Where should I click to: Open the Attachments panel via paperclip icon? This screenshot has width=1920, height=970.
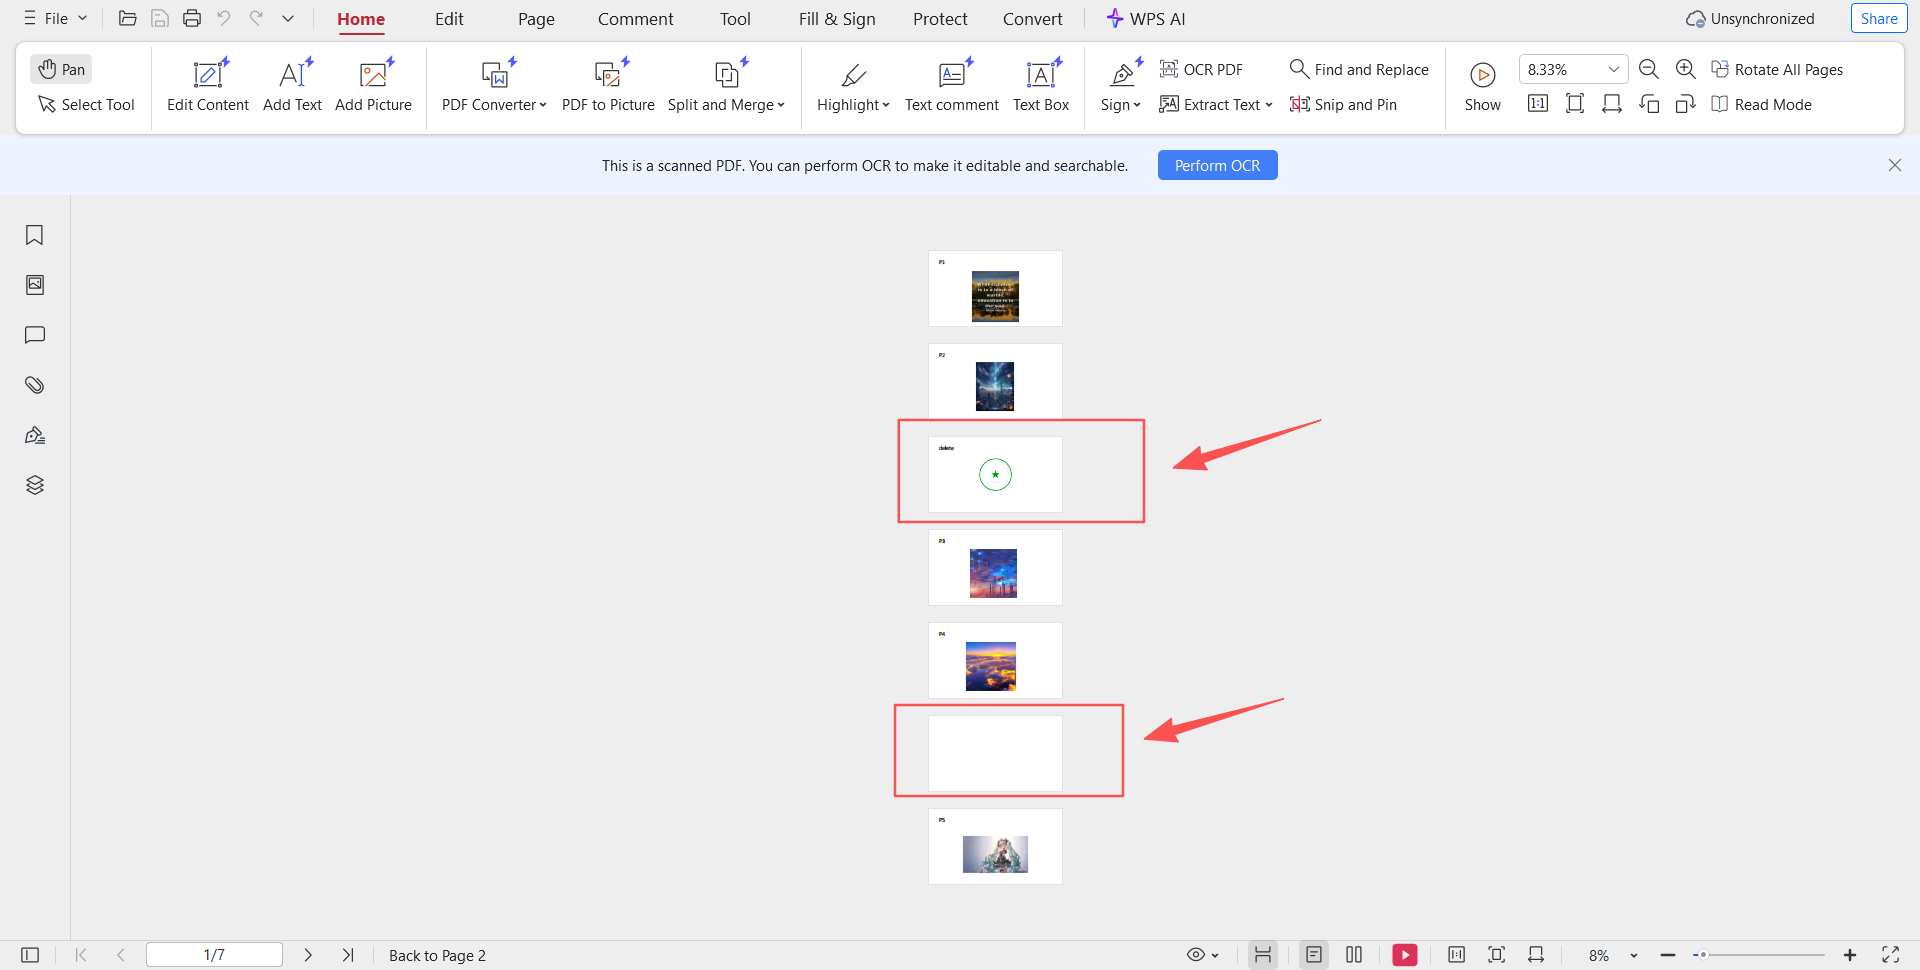pos(35,385)
